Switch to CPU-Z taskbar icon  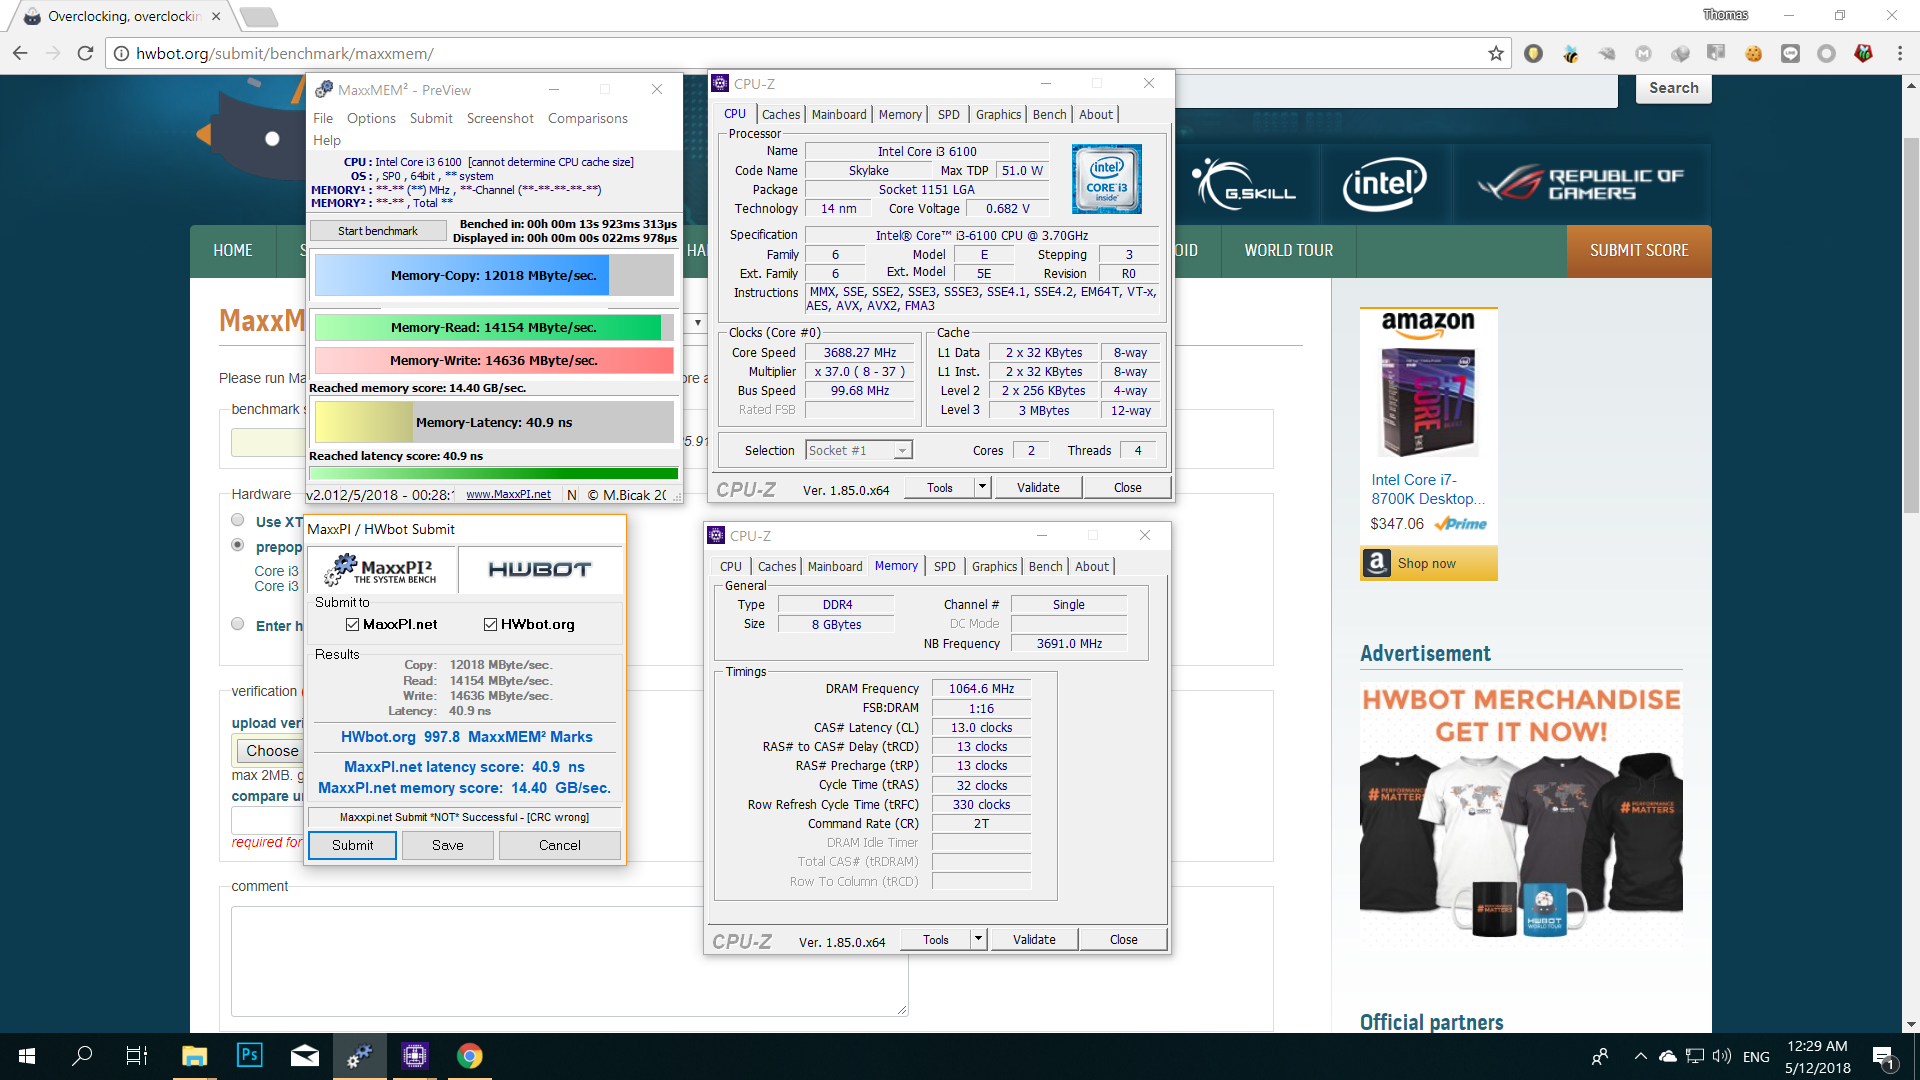(414, 1056)
